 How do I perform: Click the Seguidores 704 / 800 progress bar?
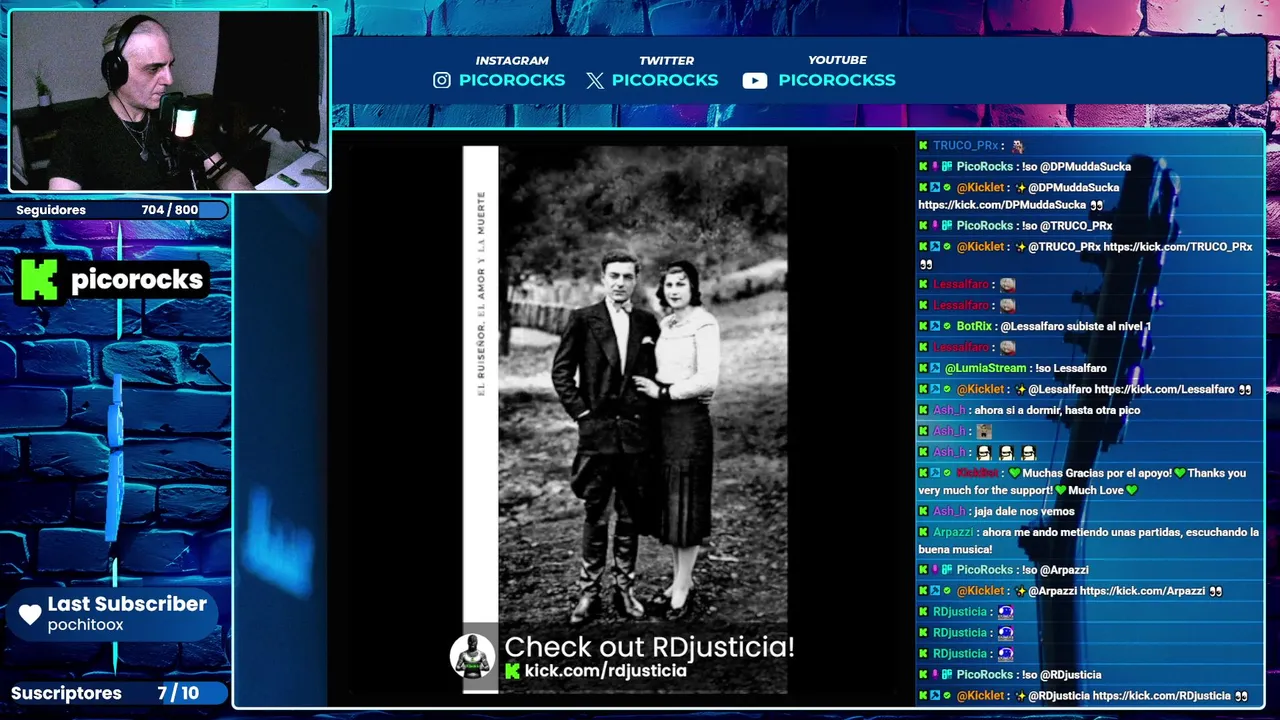pyautogui.click(x=115, y=210)
